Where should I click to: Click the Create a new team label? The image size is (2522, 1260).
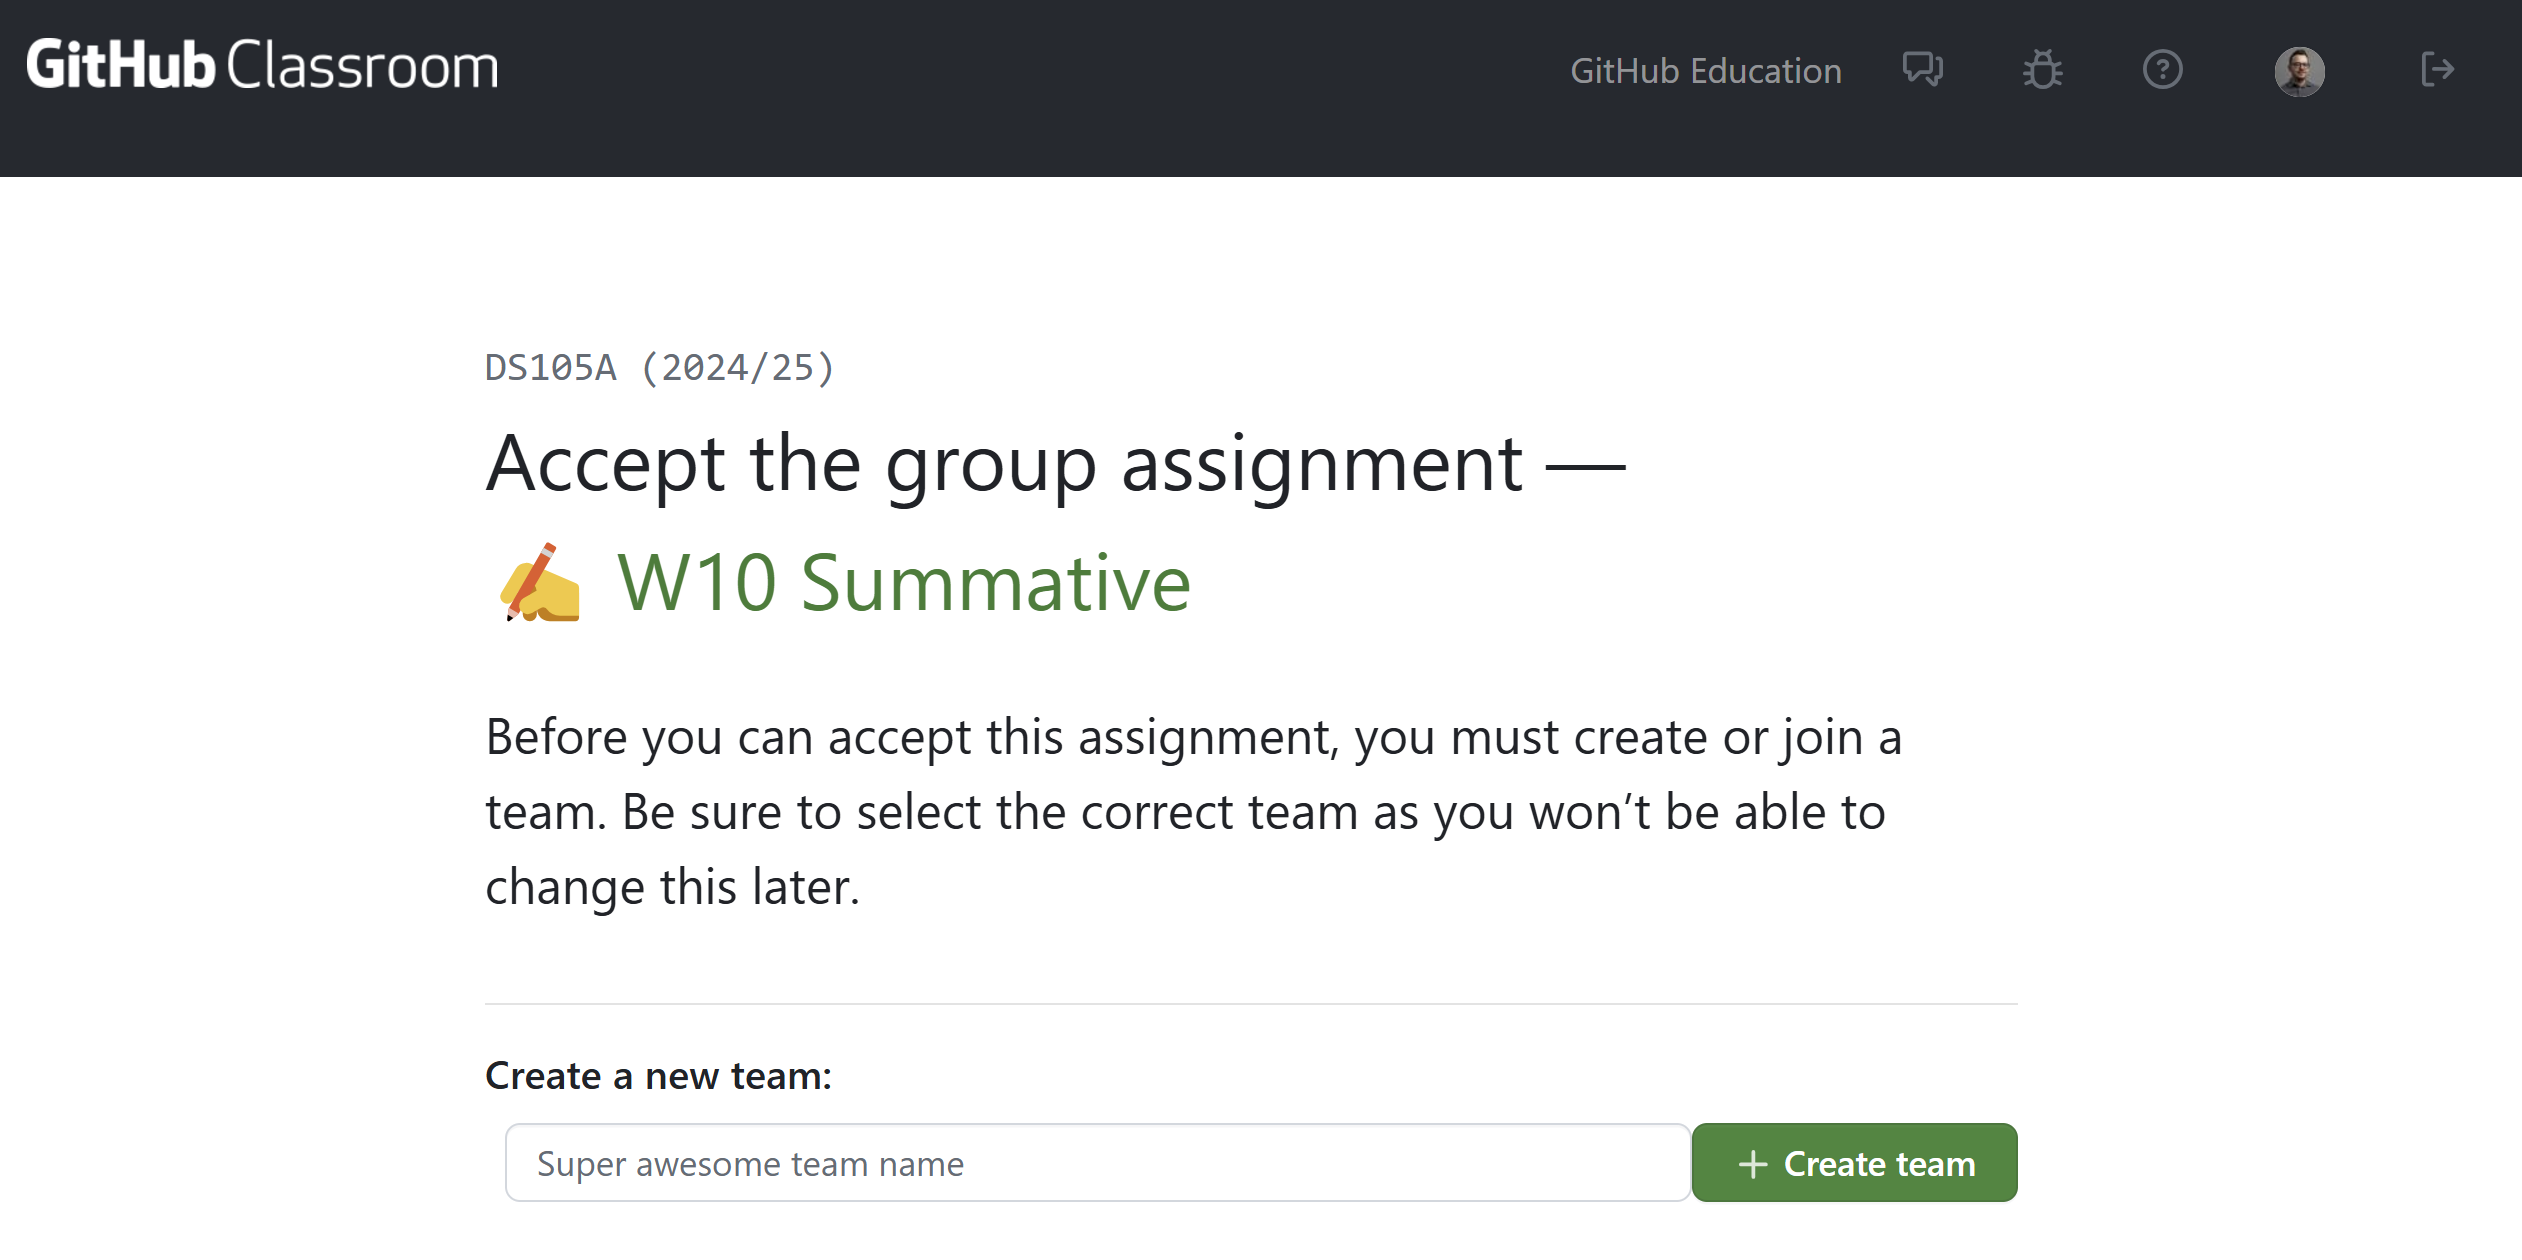[658, 1076]
